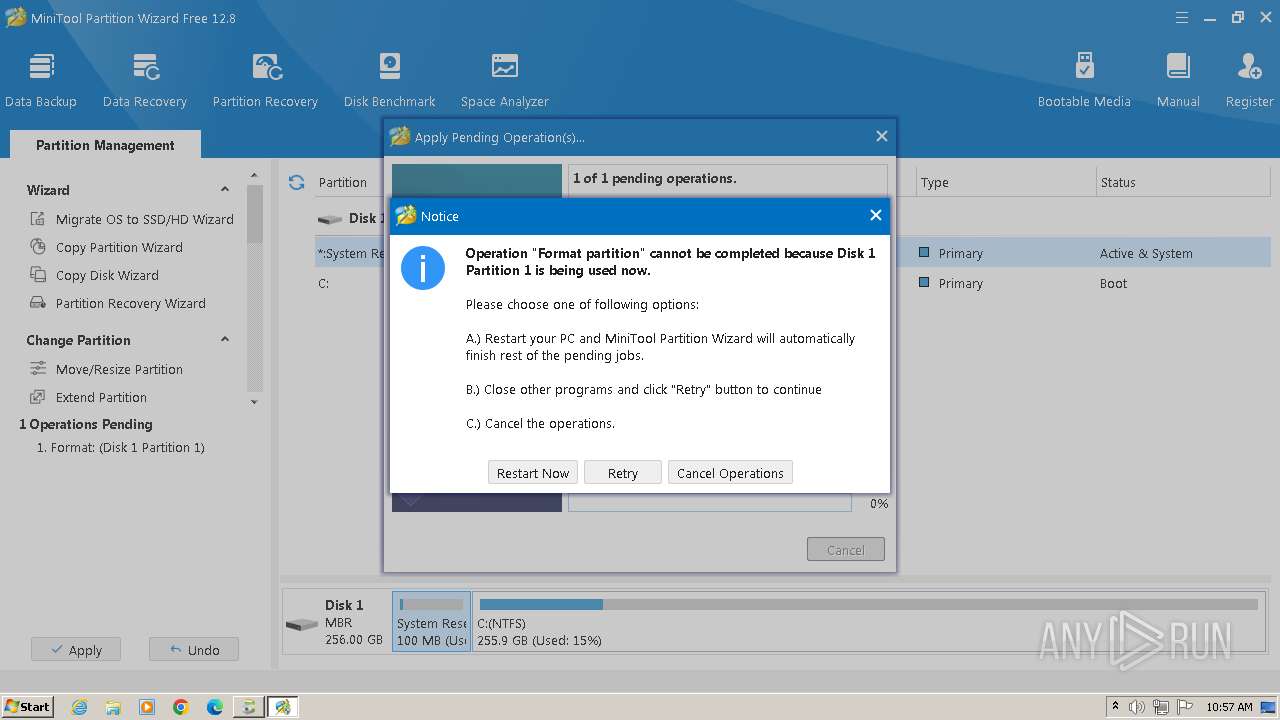Open the Register option

[1250, 80]
